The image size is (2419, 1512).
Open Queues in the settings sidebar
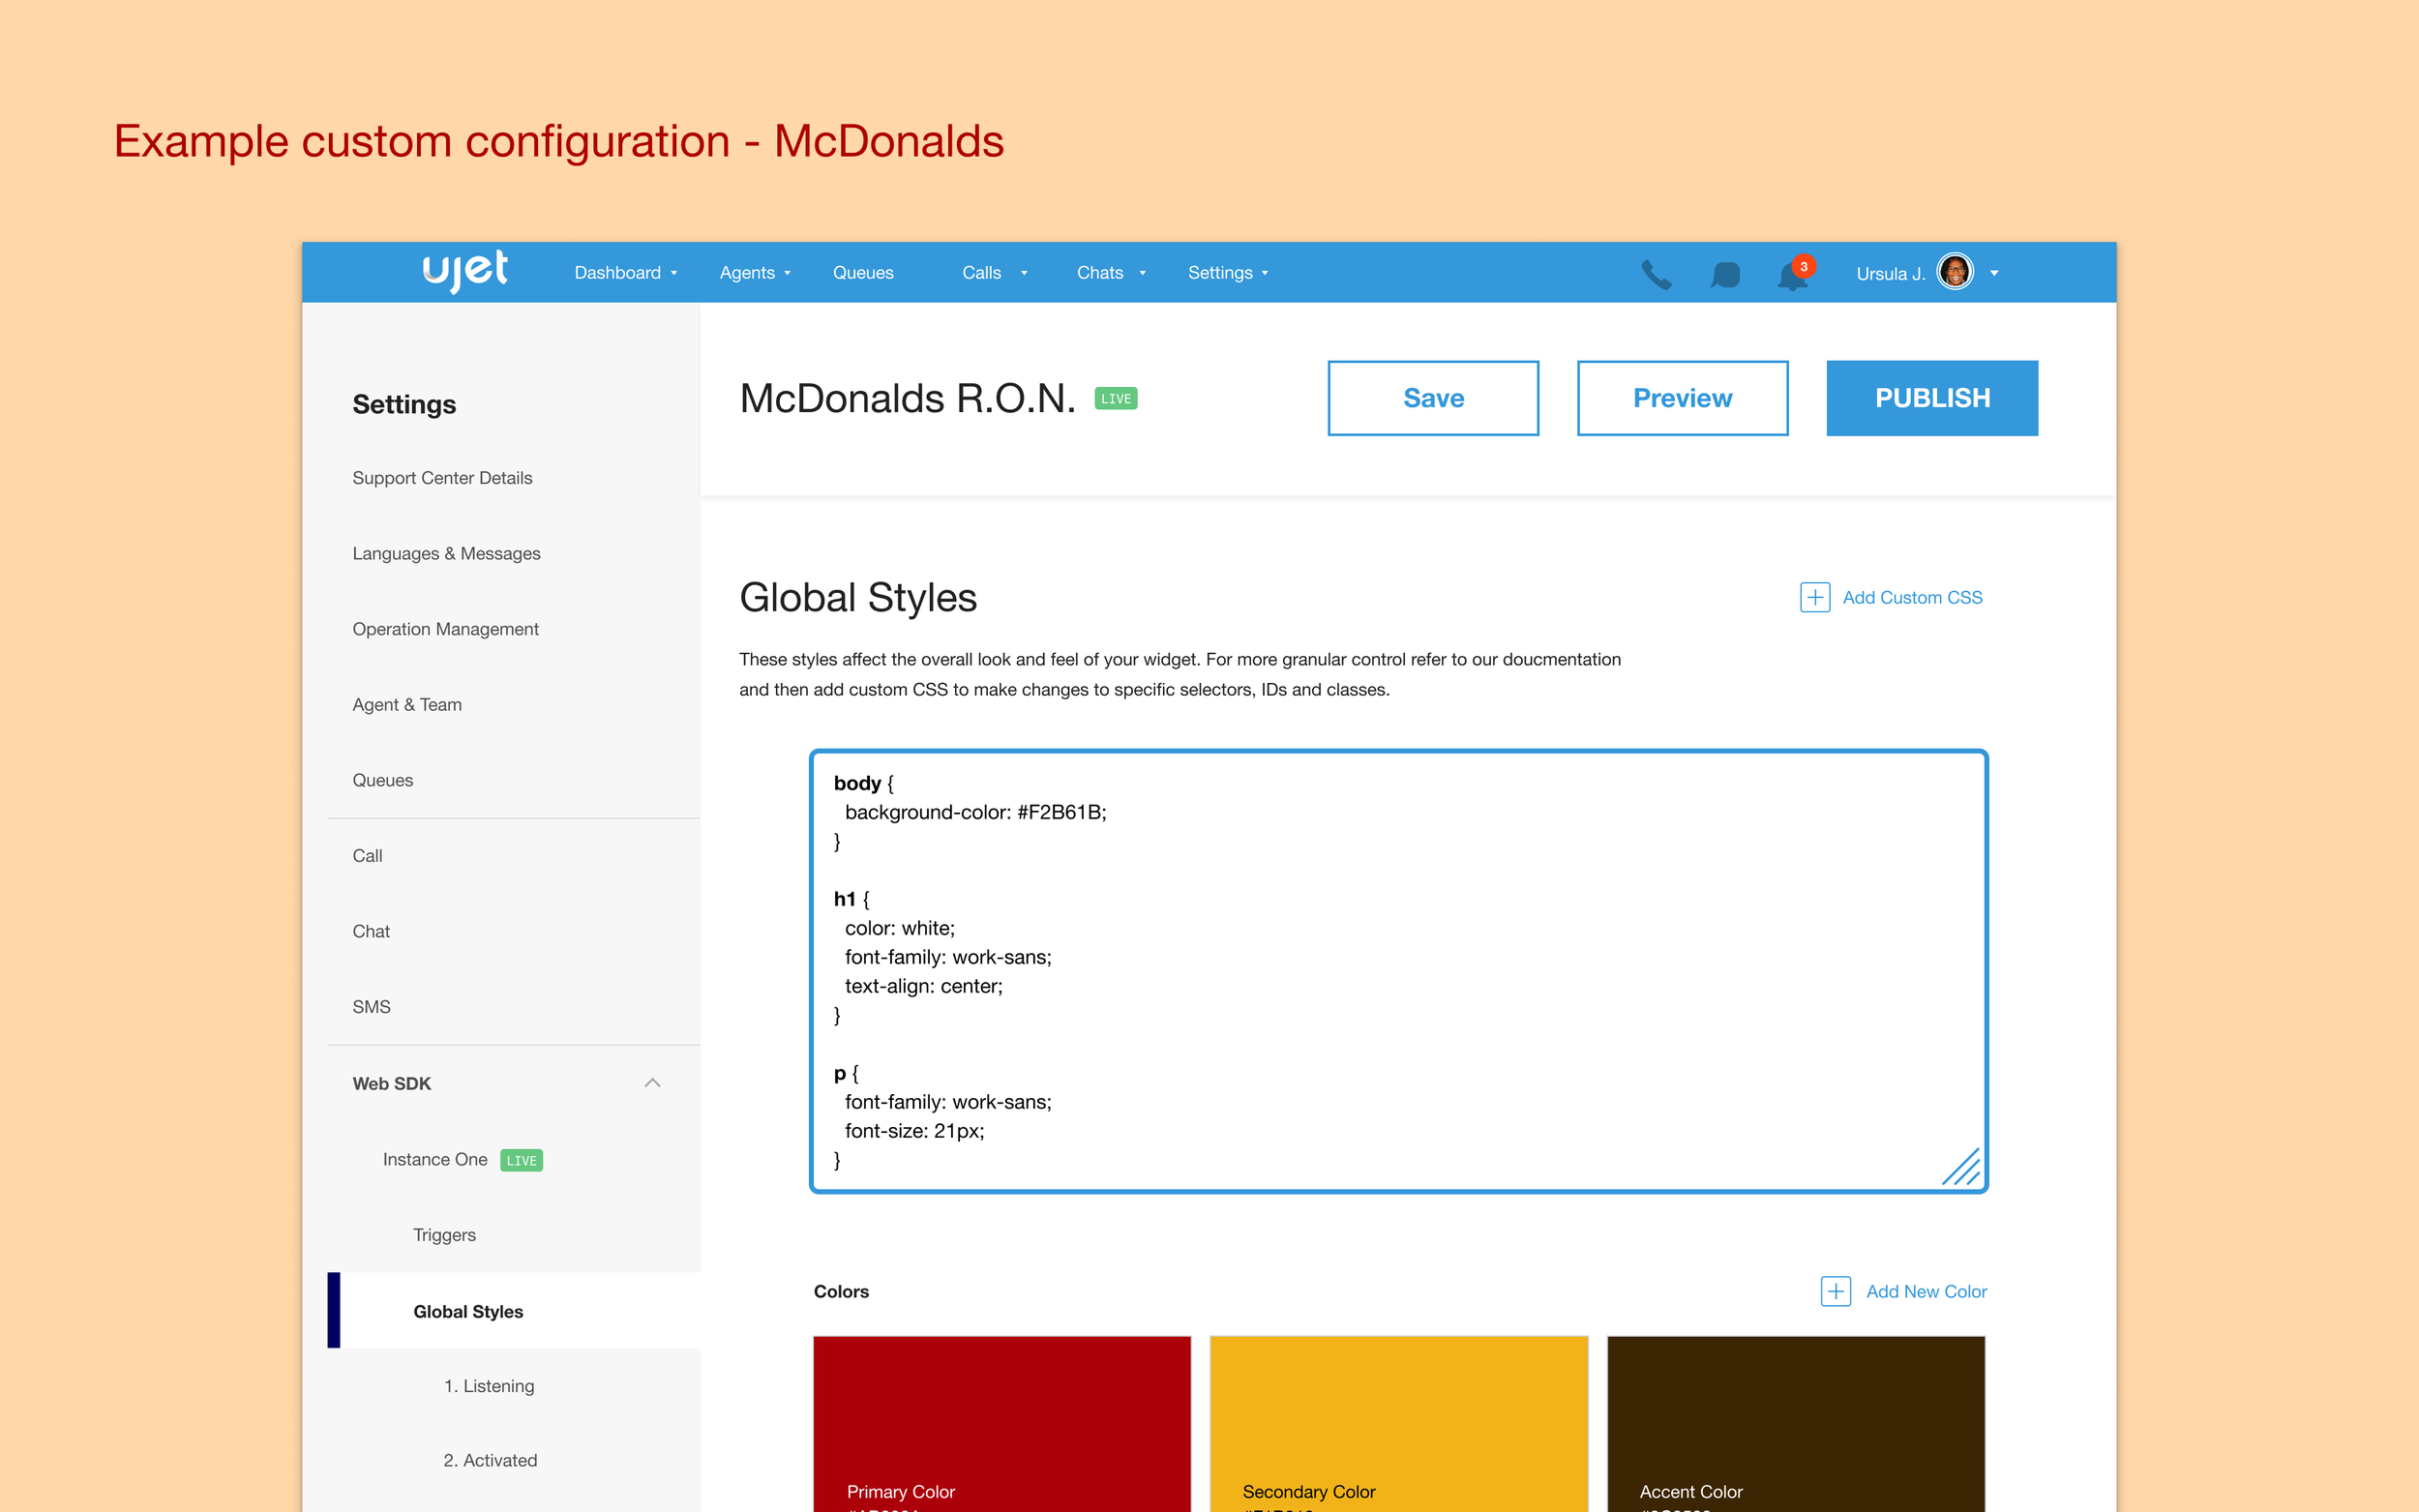point(382,780)
